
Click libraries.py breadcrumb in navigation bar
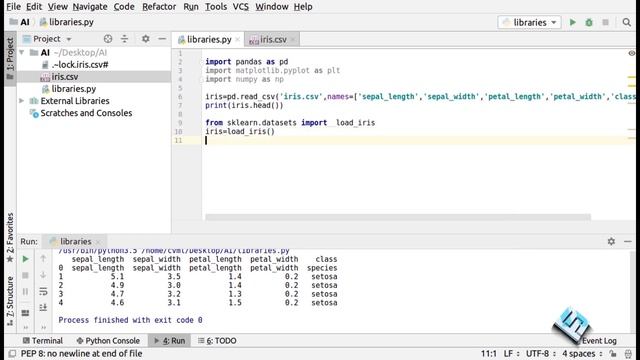point(71,22)
